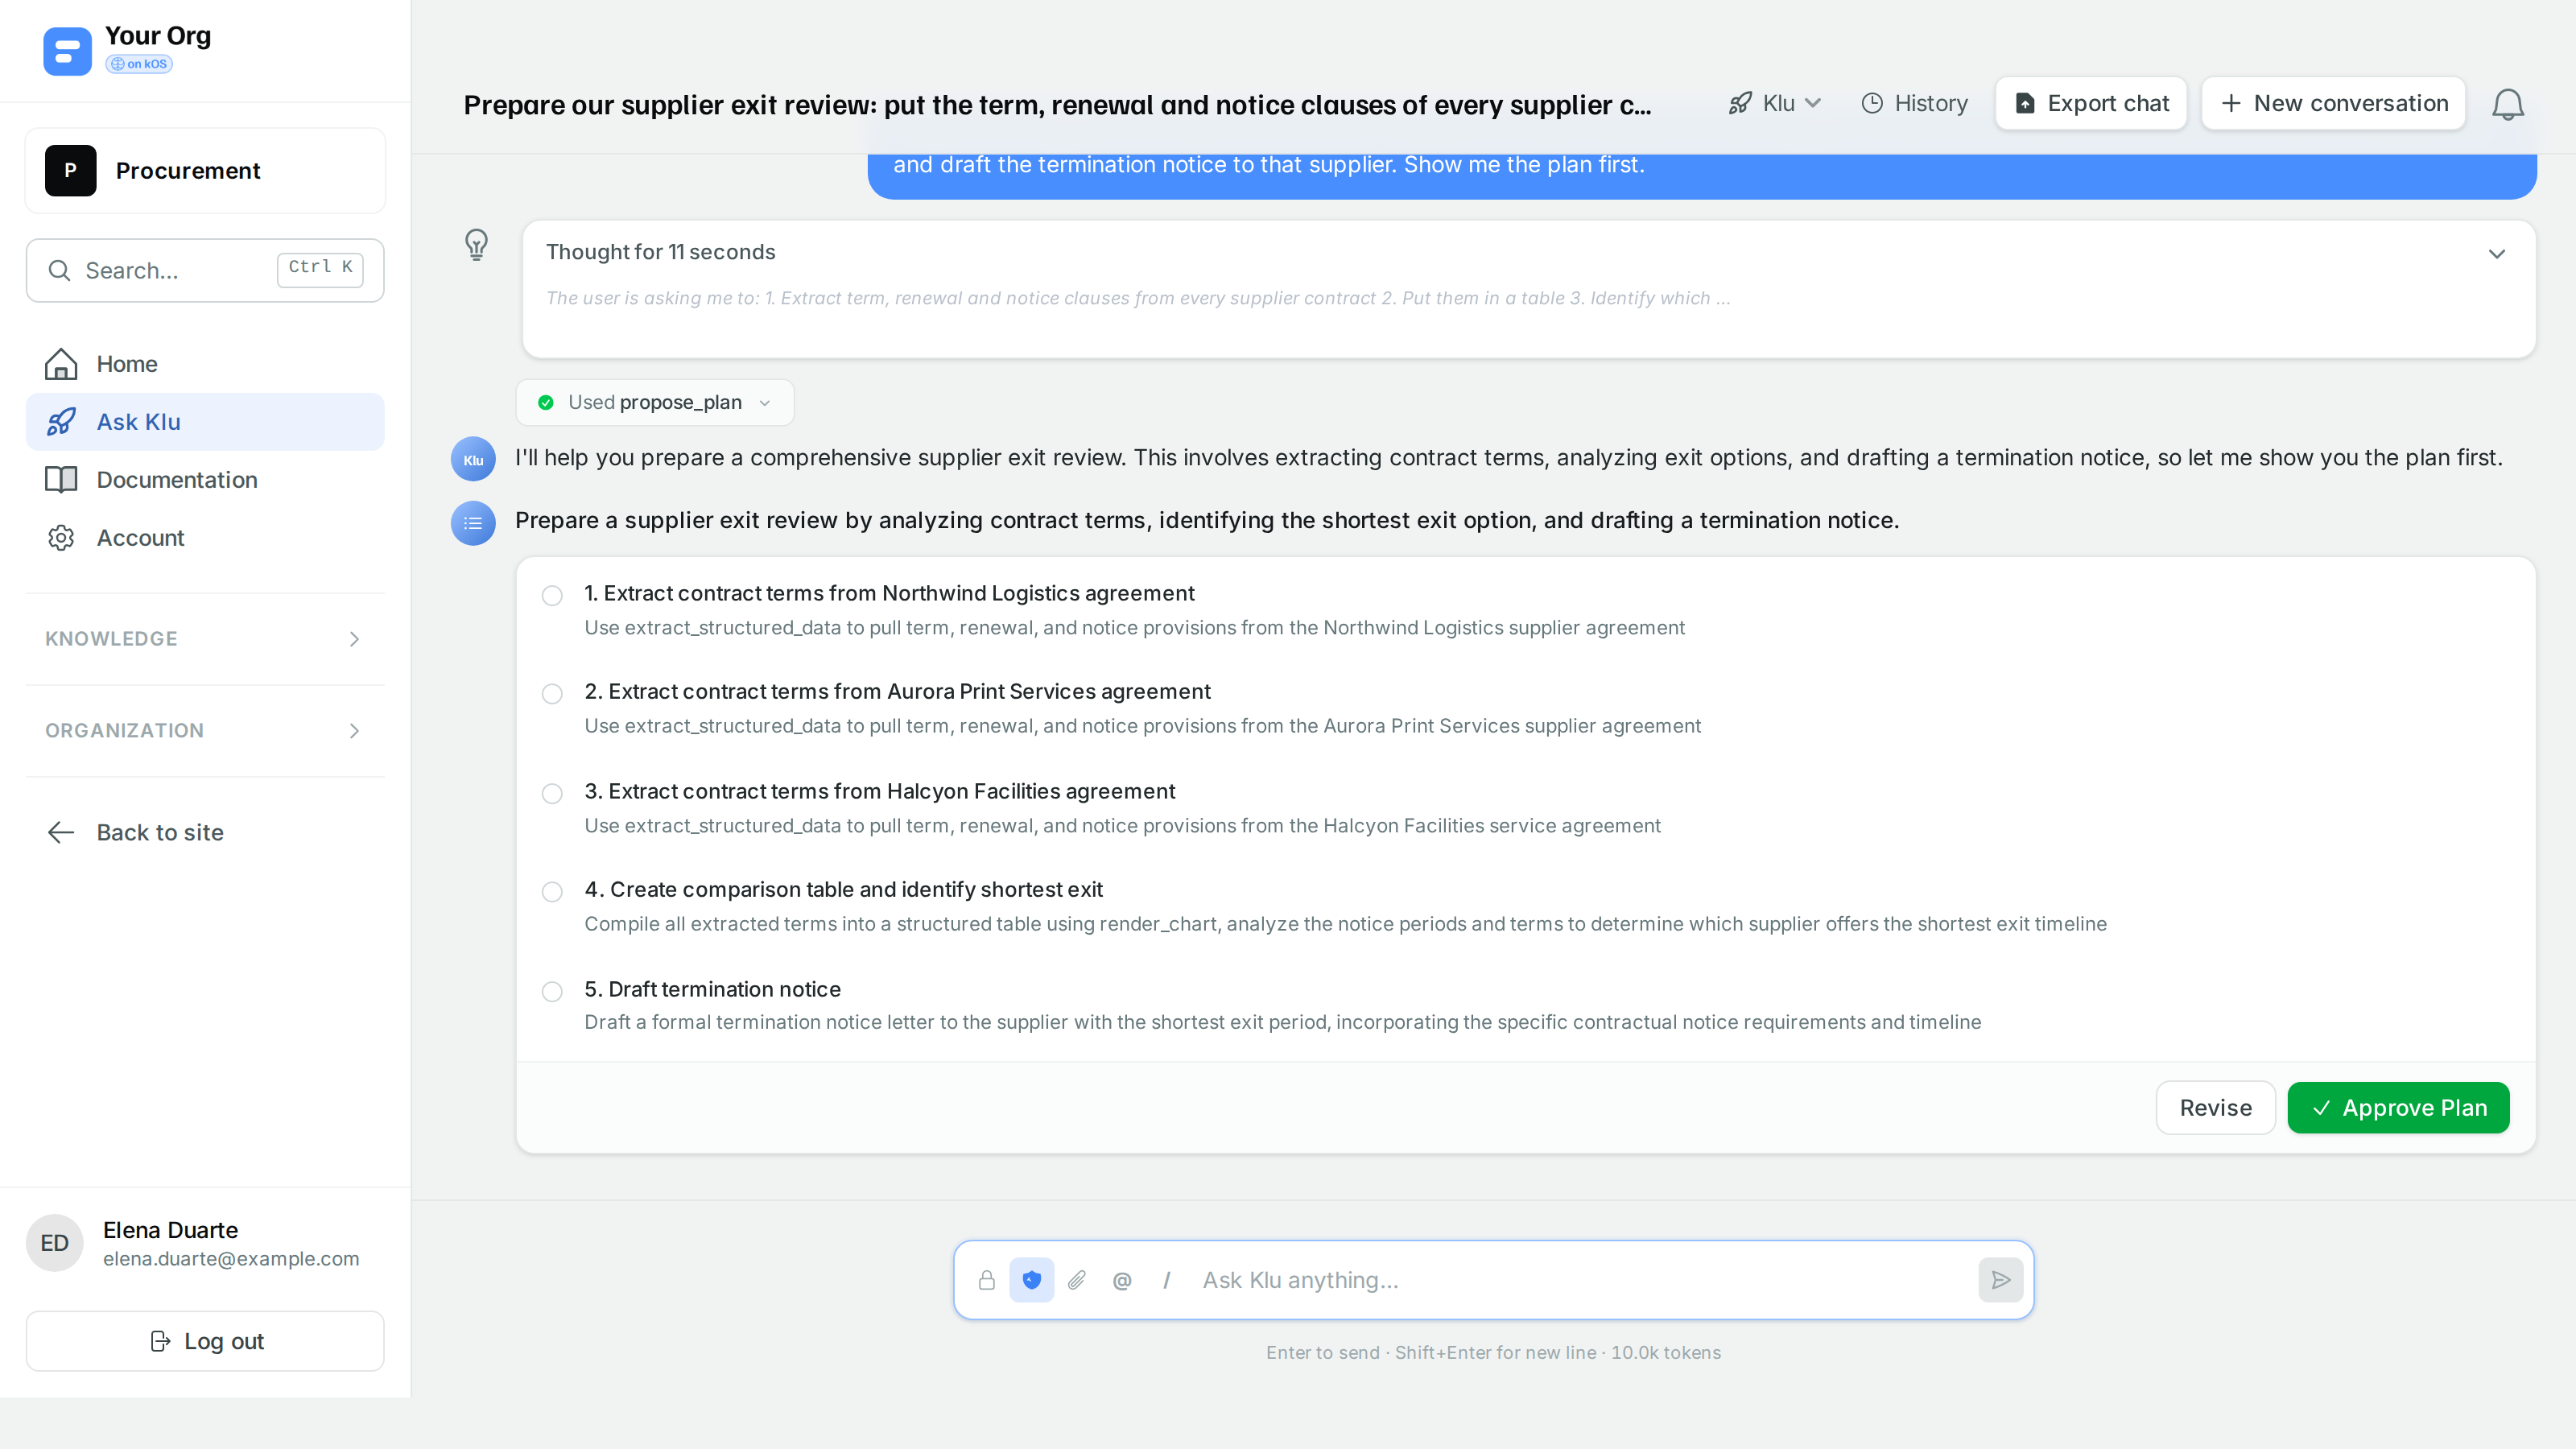Click the @ mention icon
Screen dimensions: 2576x1449
tap(1122, 1280)
